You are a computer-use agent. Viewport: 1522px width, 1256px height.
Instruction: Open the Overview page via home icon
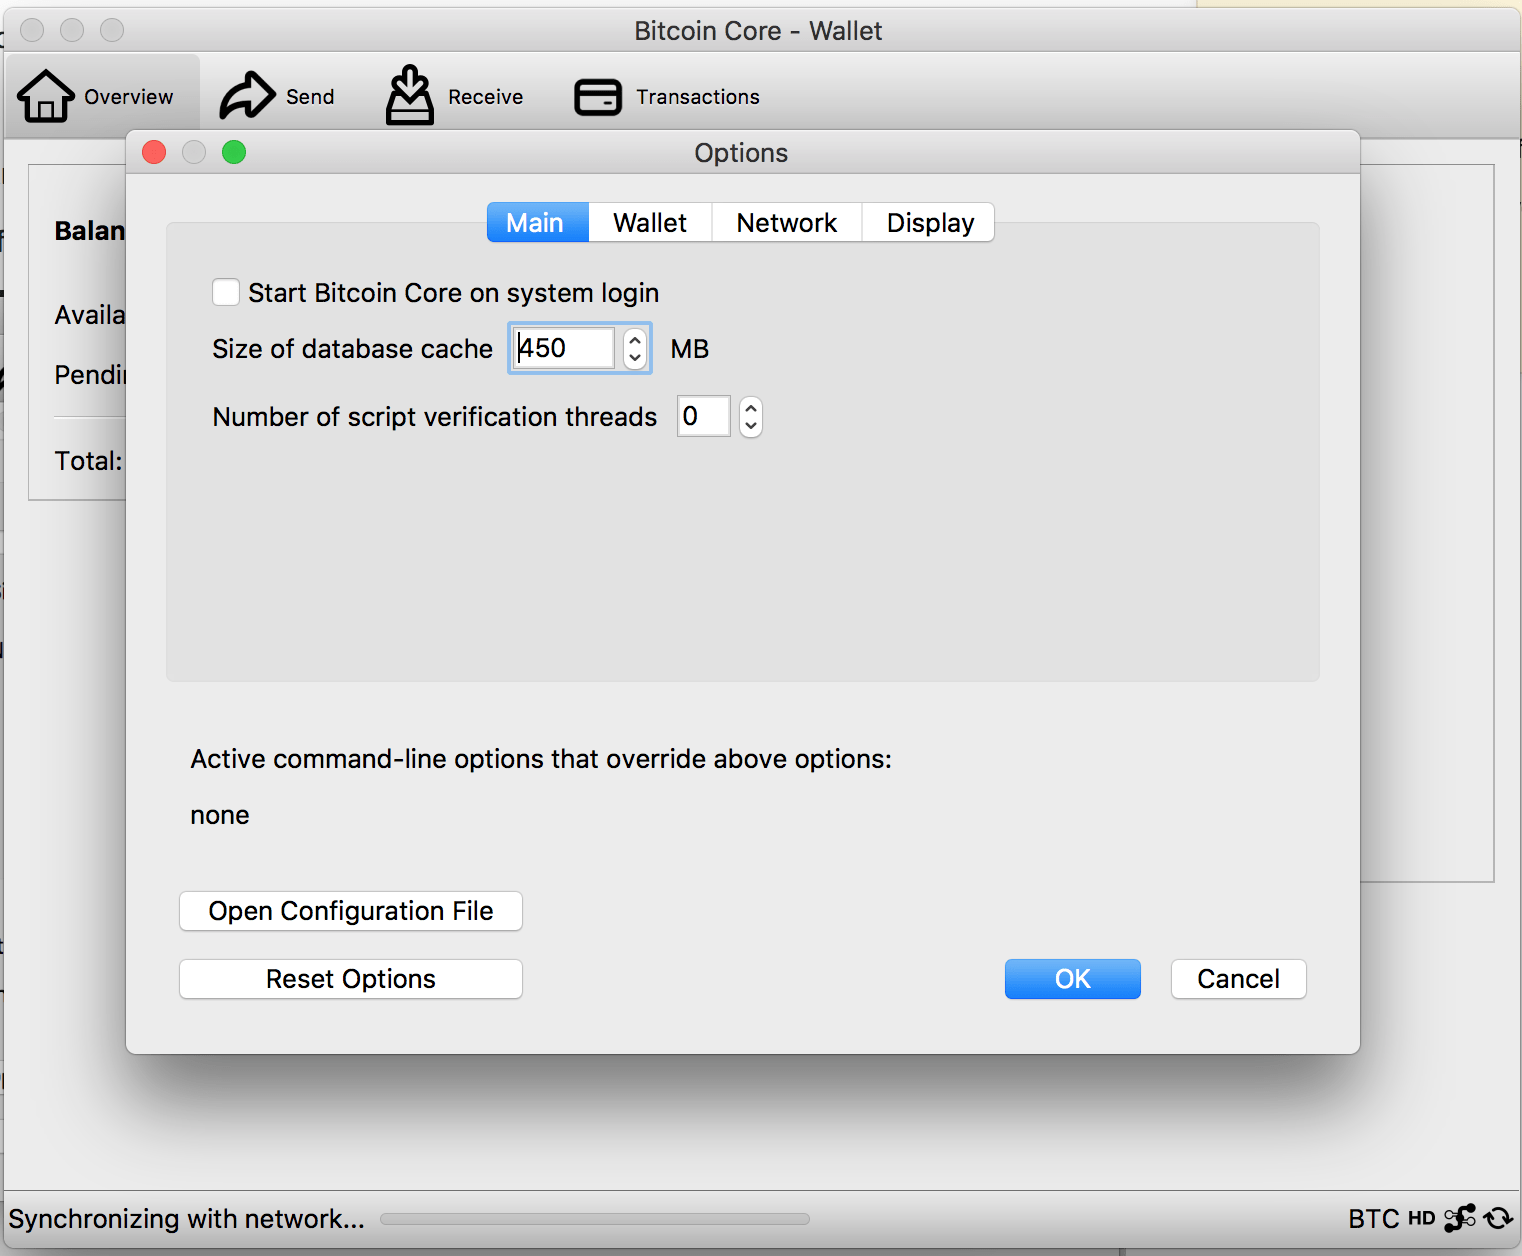point(46,93)
